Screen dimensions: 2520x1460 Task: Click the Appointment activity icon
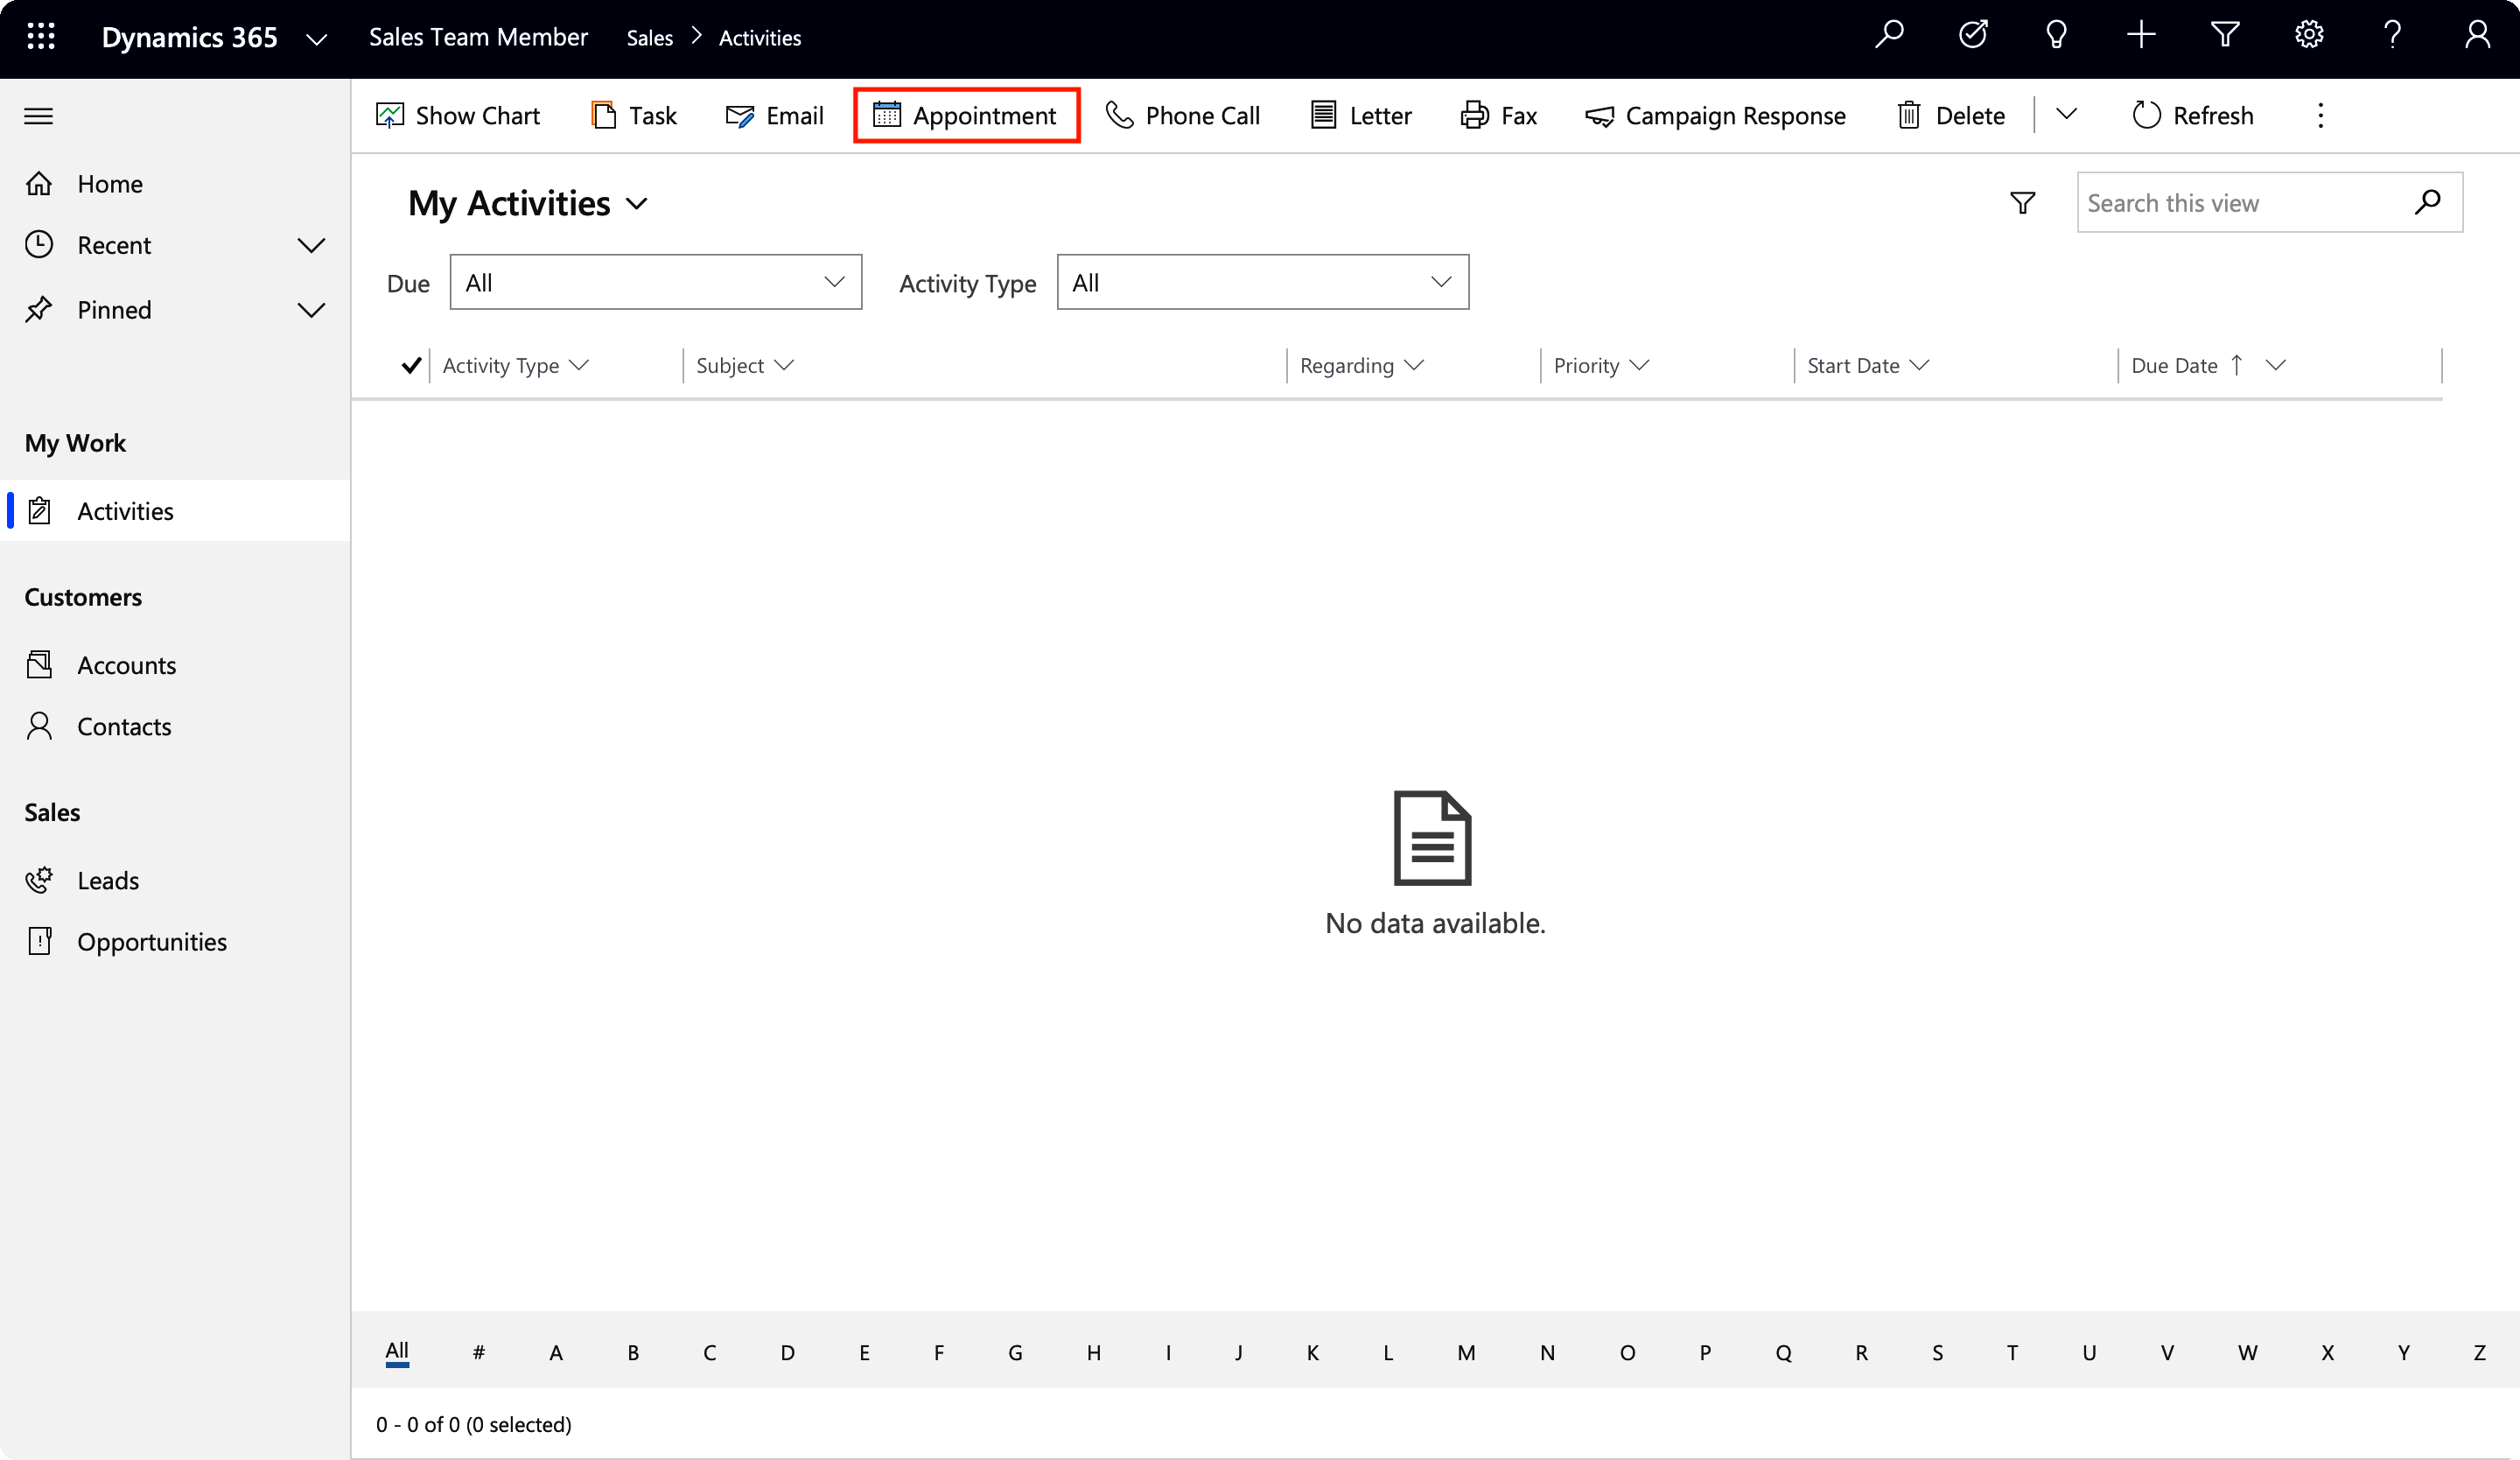pyautogui.click(x=885, y=115)
